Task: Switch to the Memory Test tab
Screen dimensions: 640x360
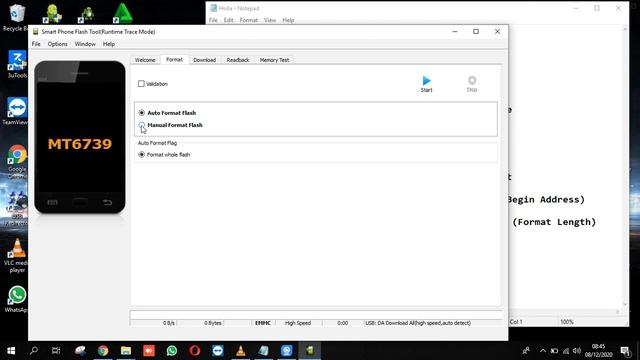Action: (x=274, y=60)
